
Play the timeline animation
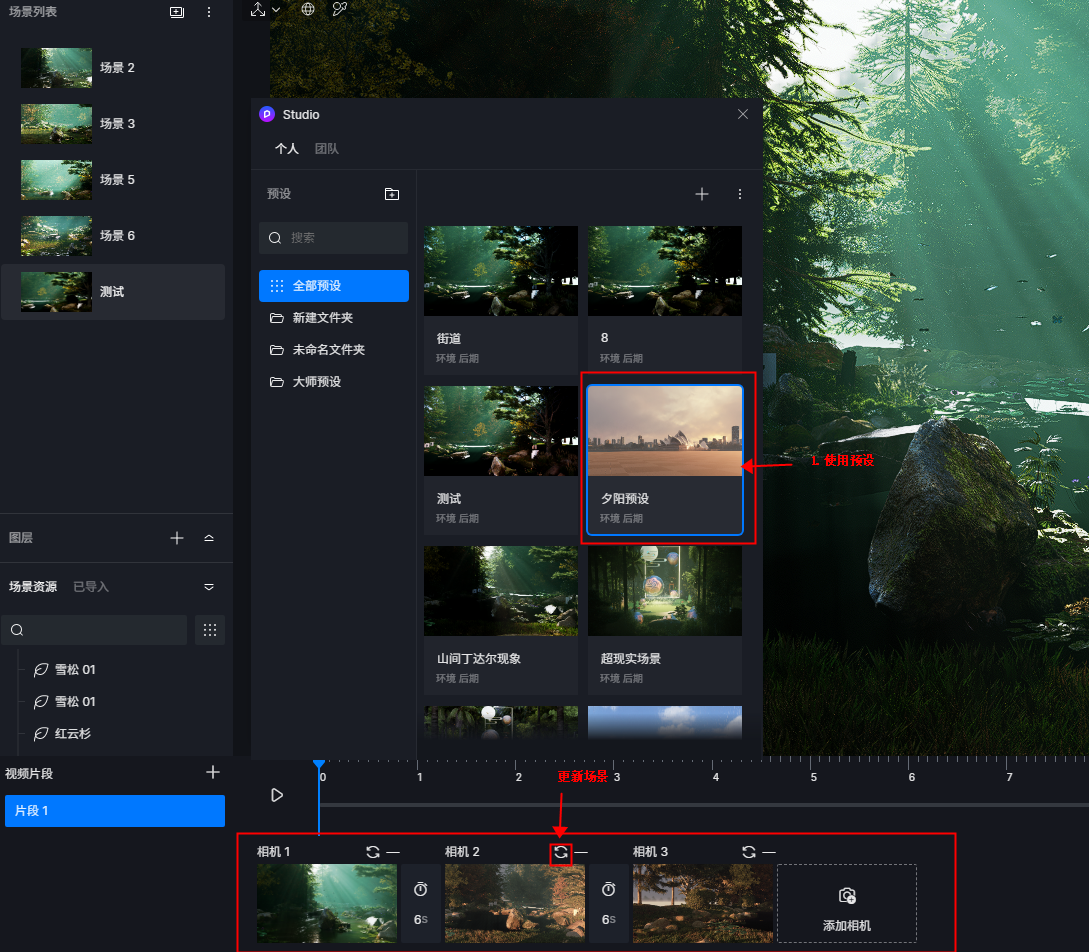tap(276, 795)
